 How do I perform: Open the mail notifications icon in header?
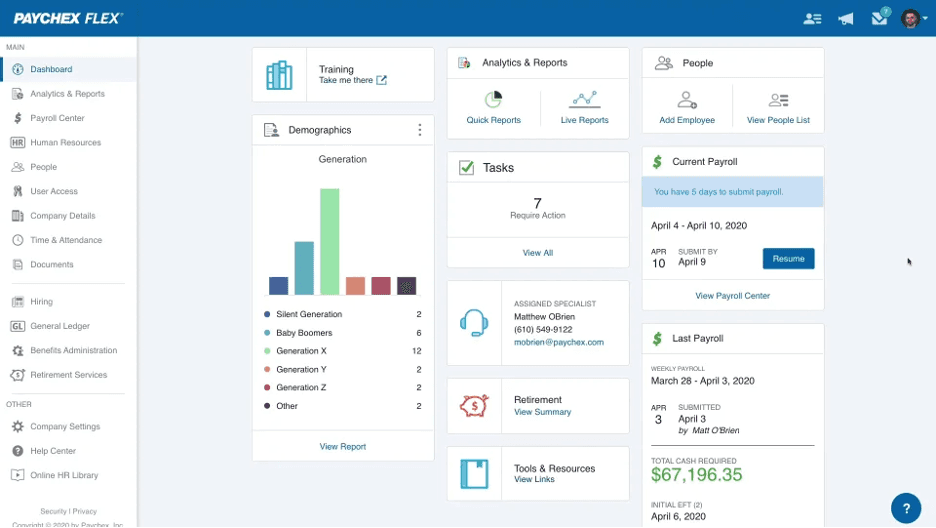point(879,19)
